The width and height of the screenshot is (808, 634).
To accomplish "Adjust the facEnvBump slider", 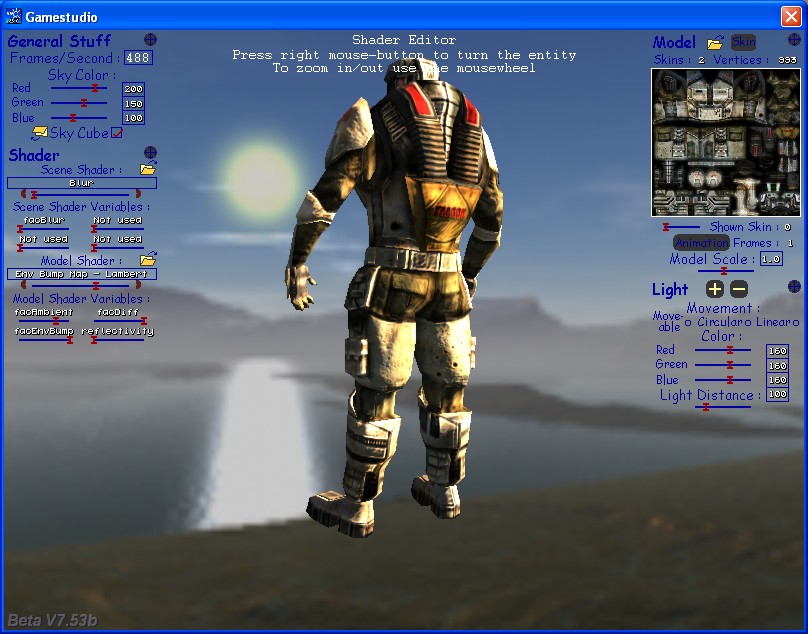I will point(44,340).
